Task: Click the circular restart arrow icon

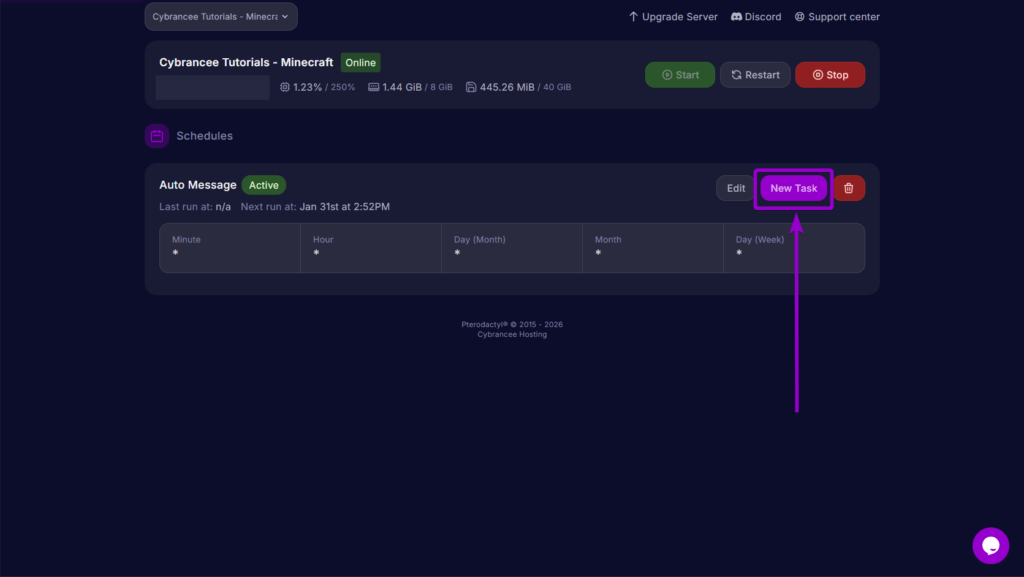Action: click(x=737, y=74)
